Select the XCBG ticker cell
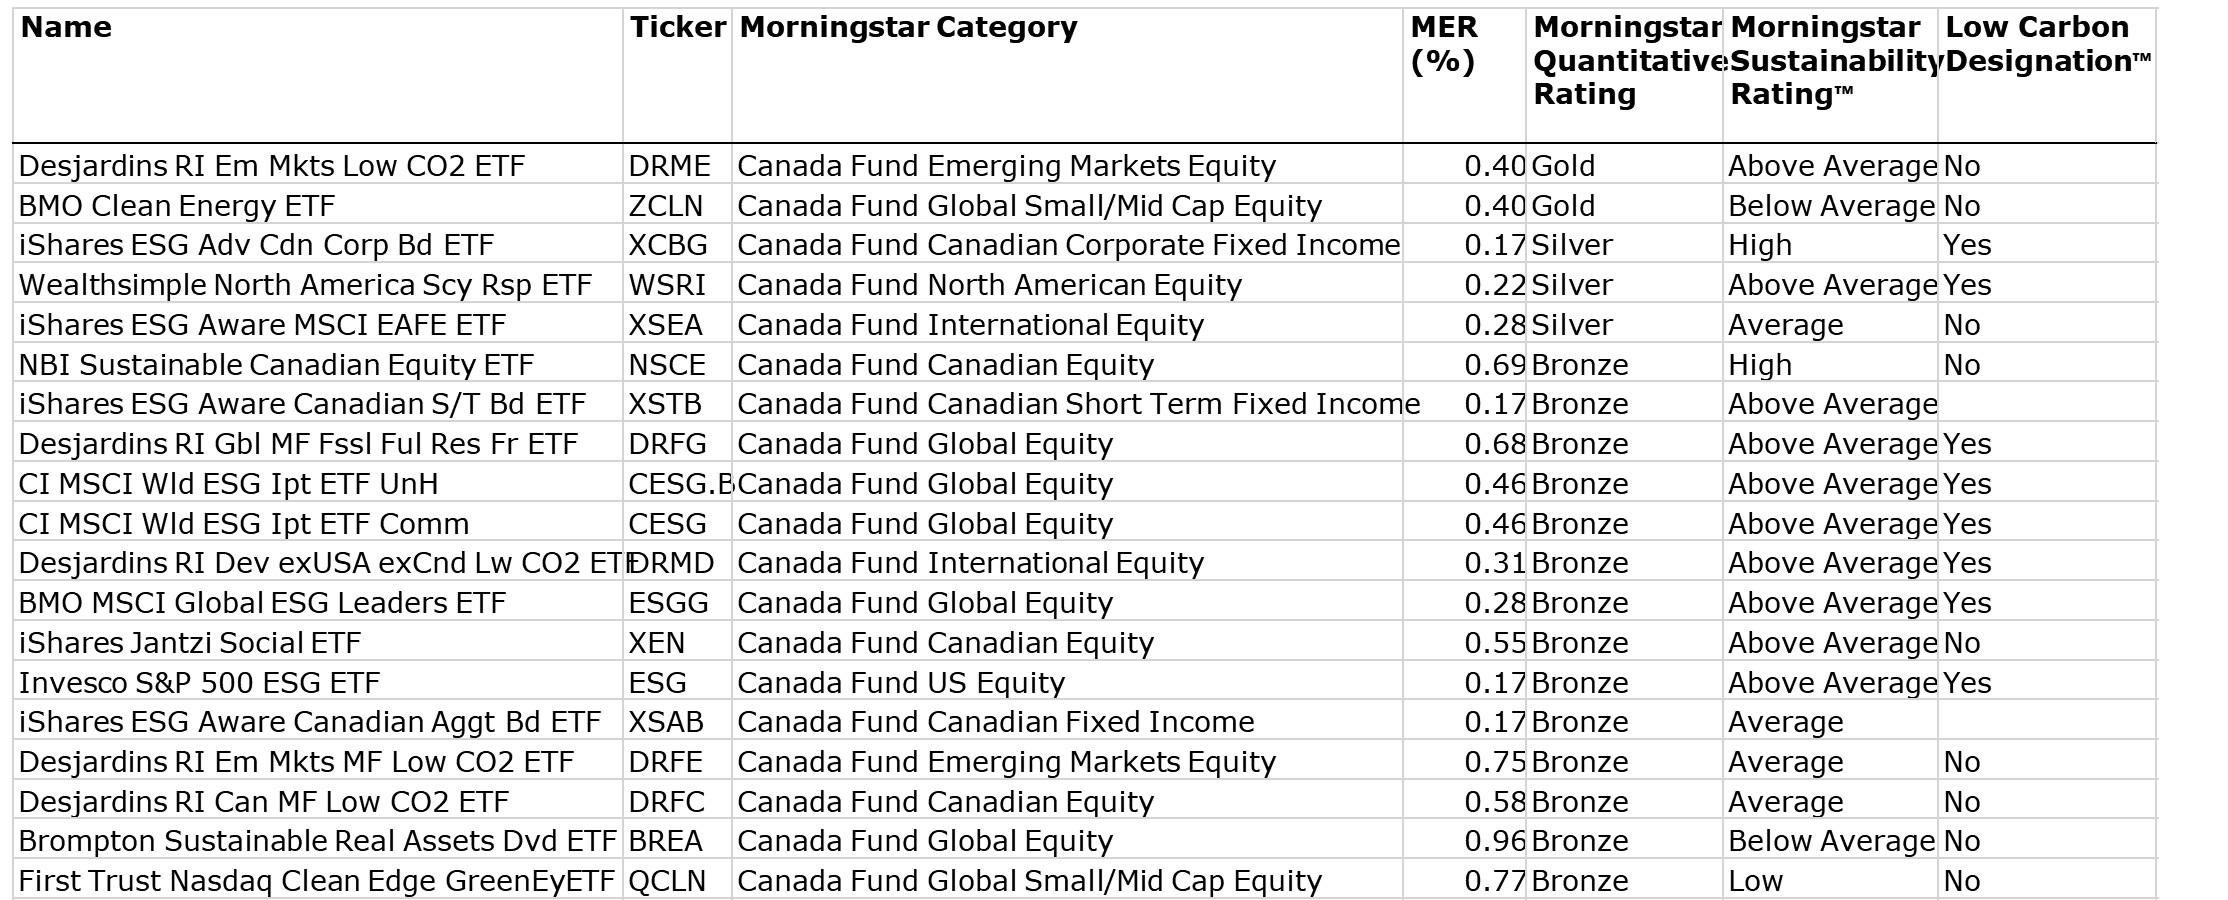This screenshot has height=900, width=2228. pyautogui.click(x=667, y=246)
